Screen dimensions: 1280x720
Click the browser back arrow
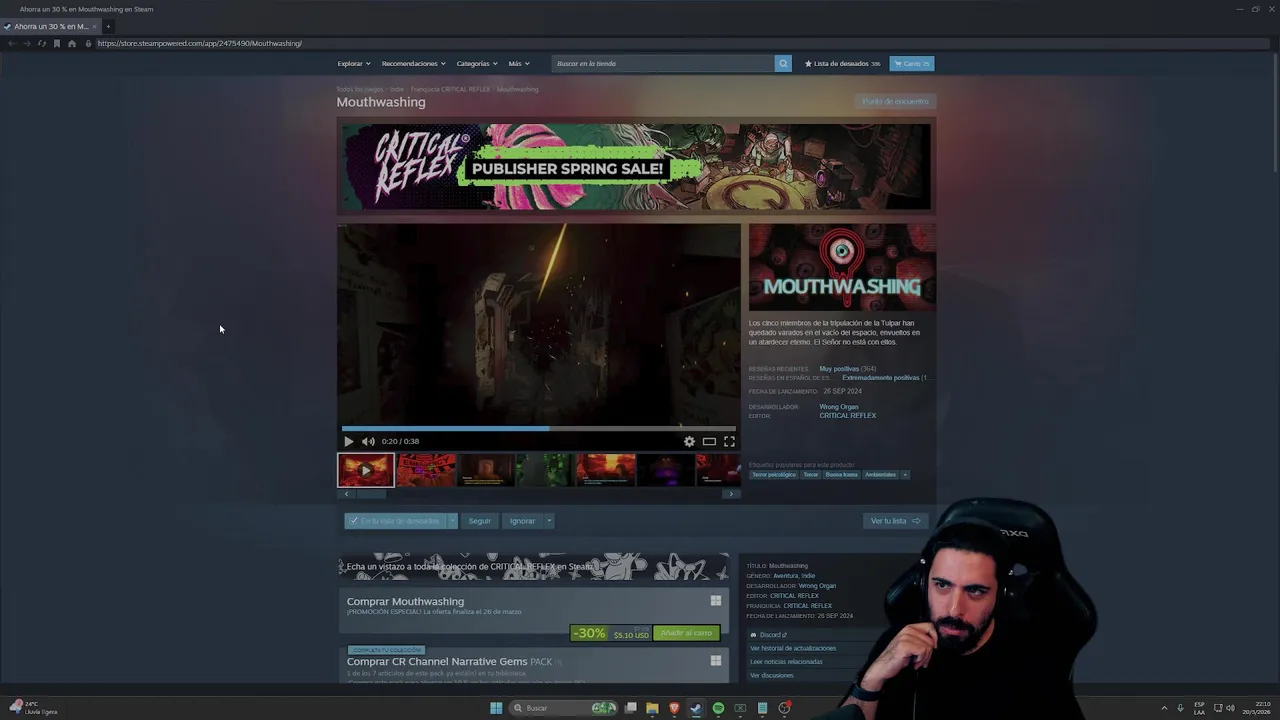click(x=12, y=43)
